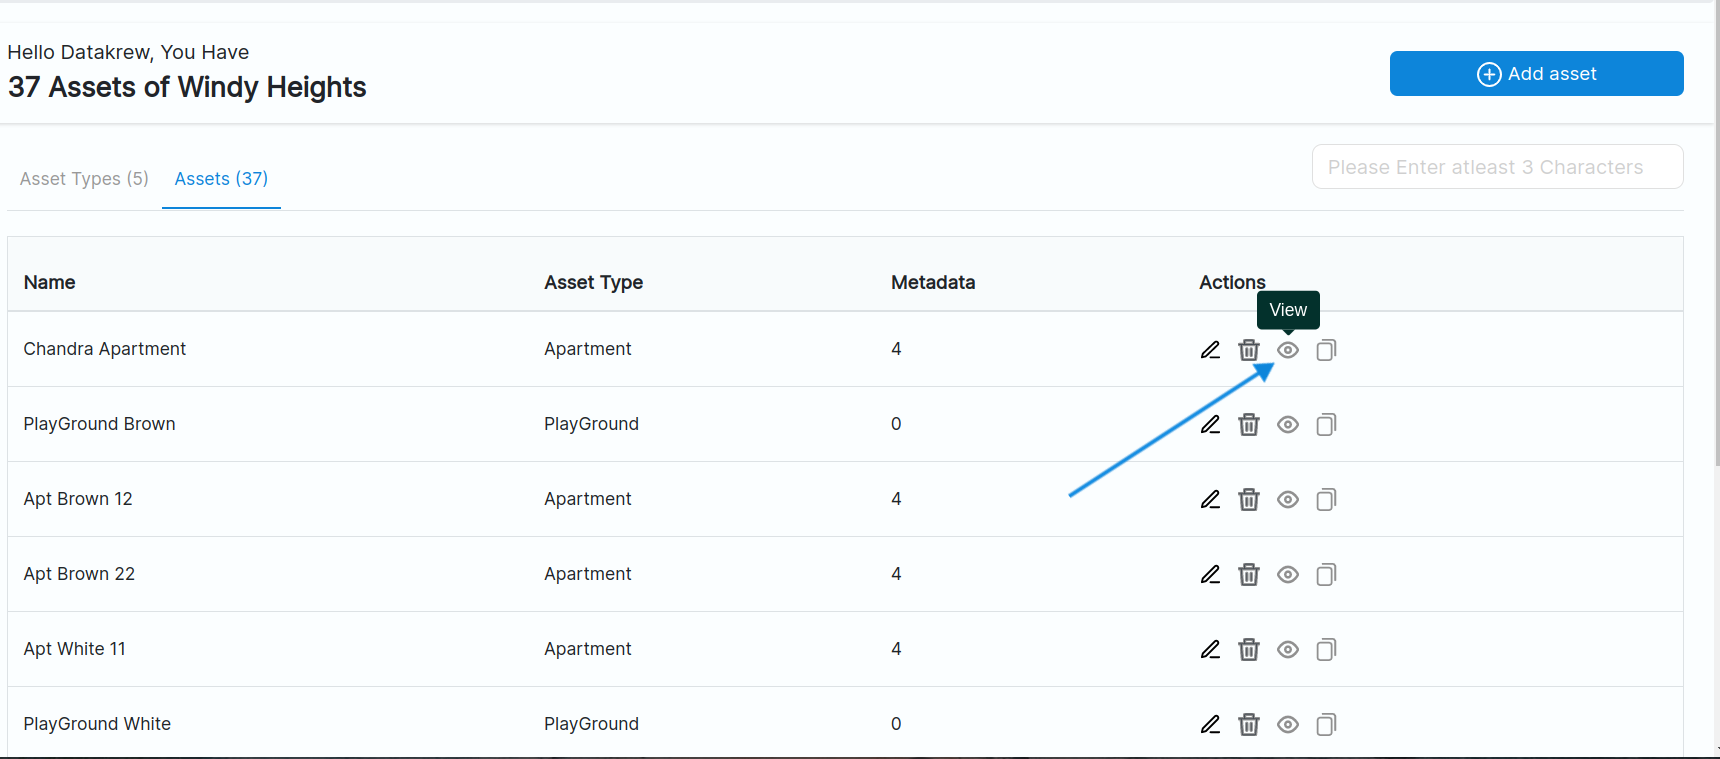Viewport: 1720px width, 759px height.
Task: Click metadata count in Apt Brown 12 row
Action: coord(896,499)
